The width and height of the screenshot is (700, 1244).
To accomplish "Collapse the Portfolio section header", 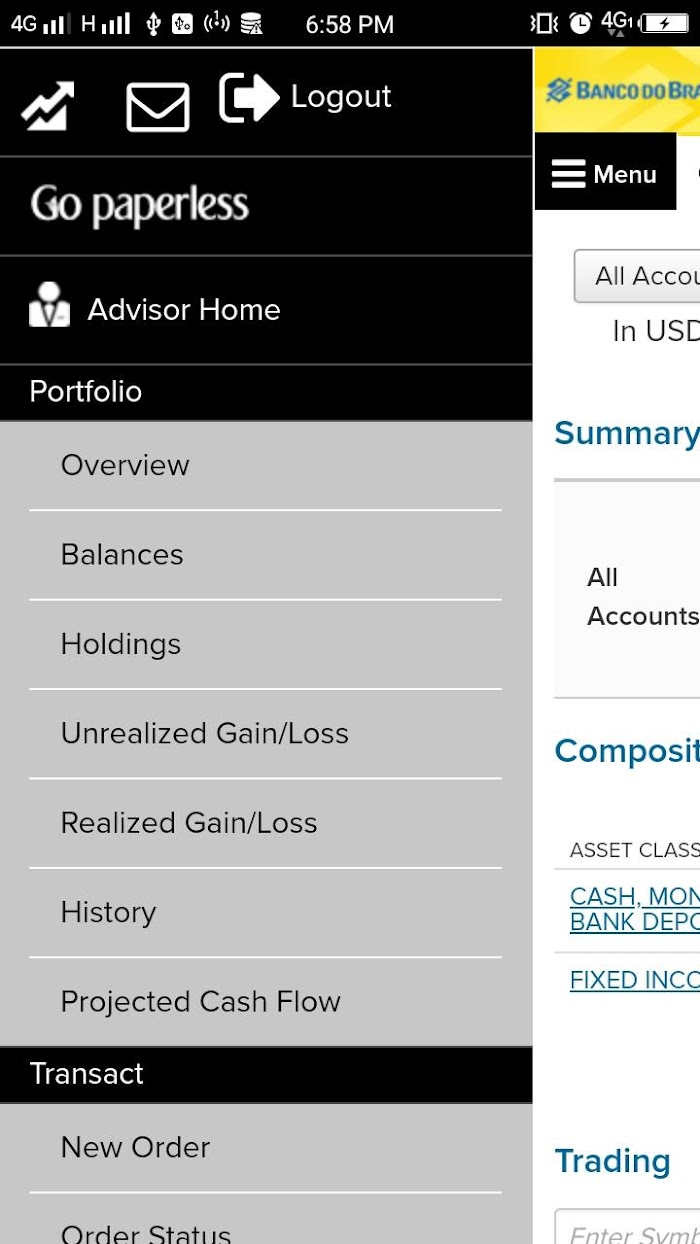I will [266, 392].
